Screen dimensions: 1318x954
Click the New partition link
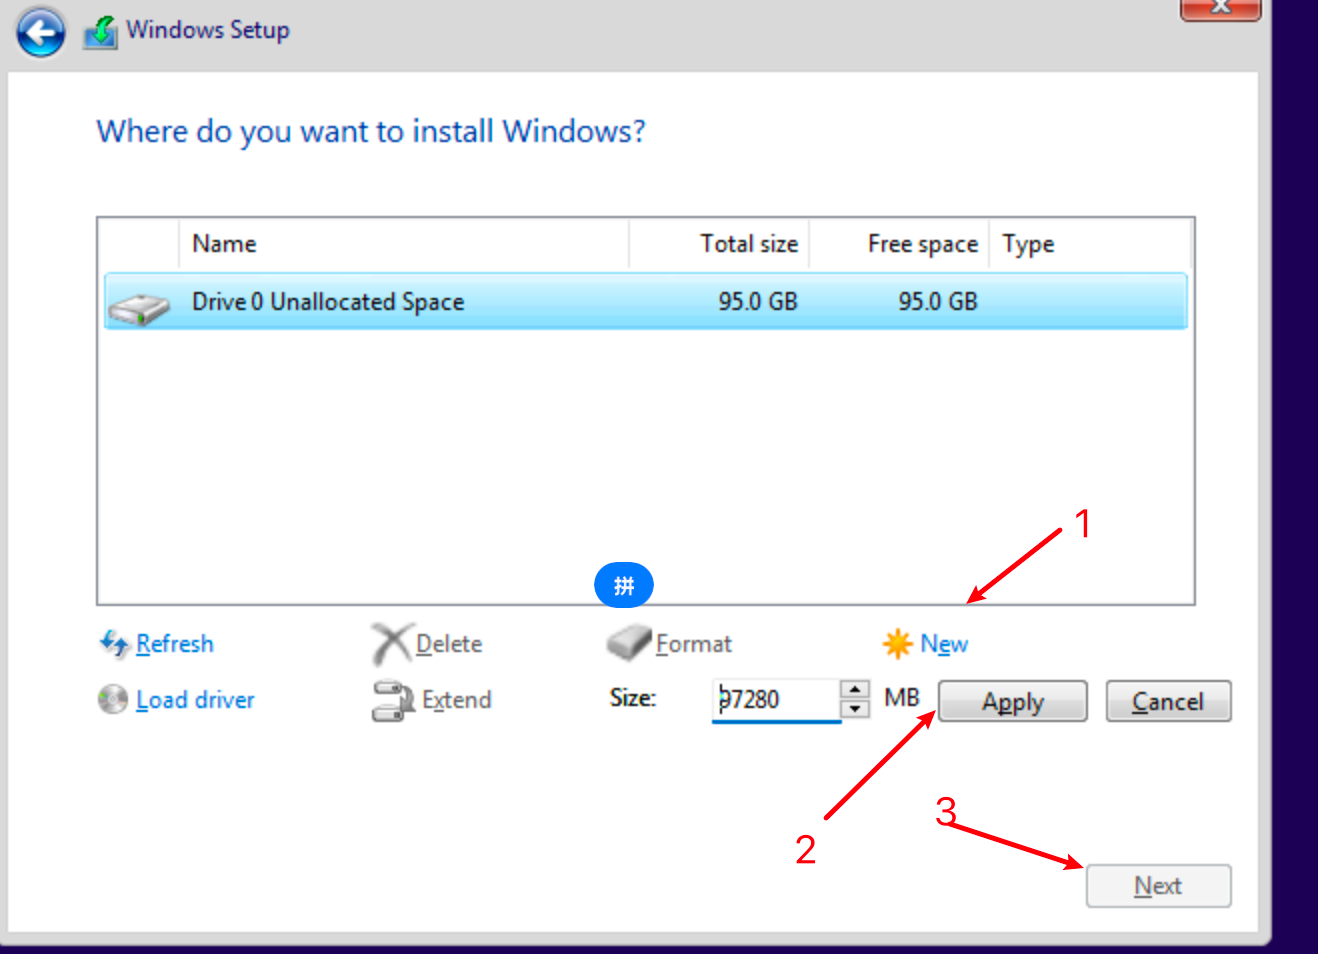[944, 644]
